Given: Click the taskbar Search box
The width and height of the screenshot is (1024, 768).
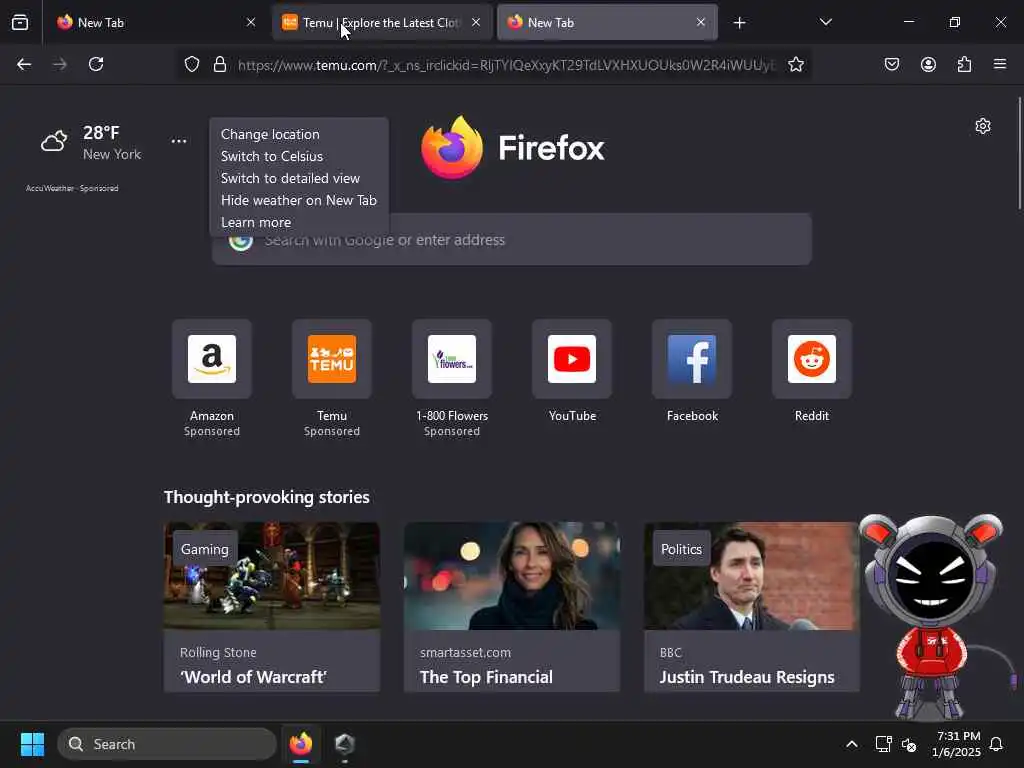Looking at the screenshot, I should [167, 744].
